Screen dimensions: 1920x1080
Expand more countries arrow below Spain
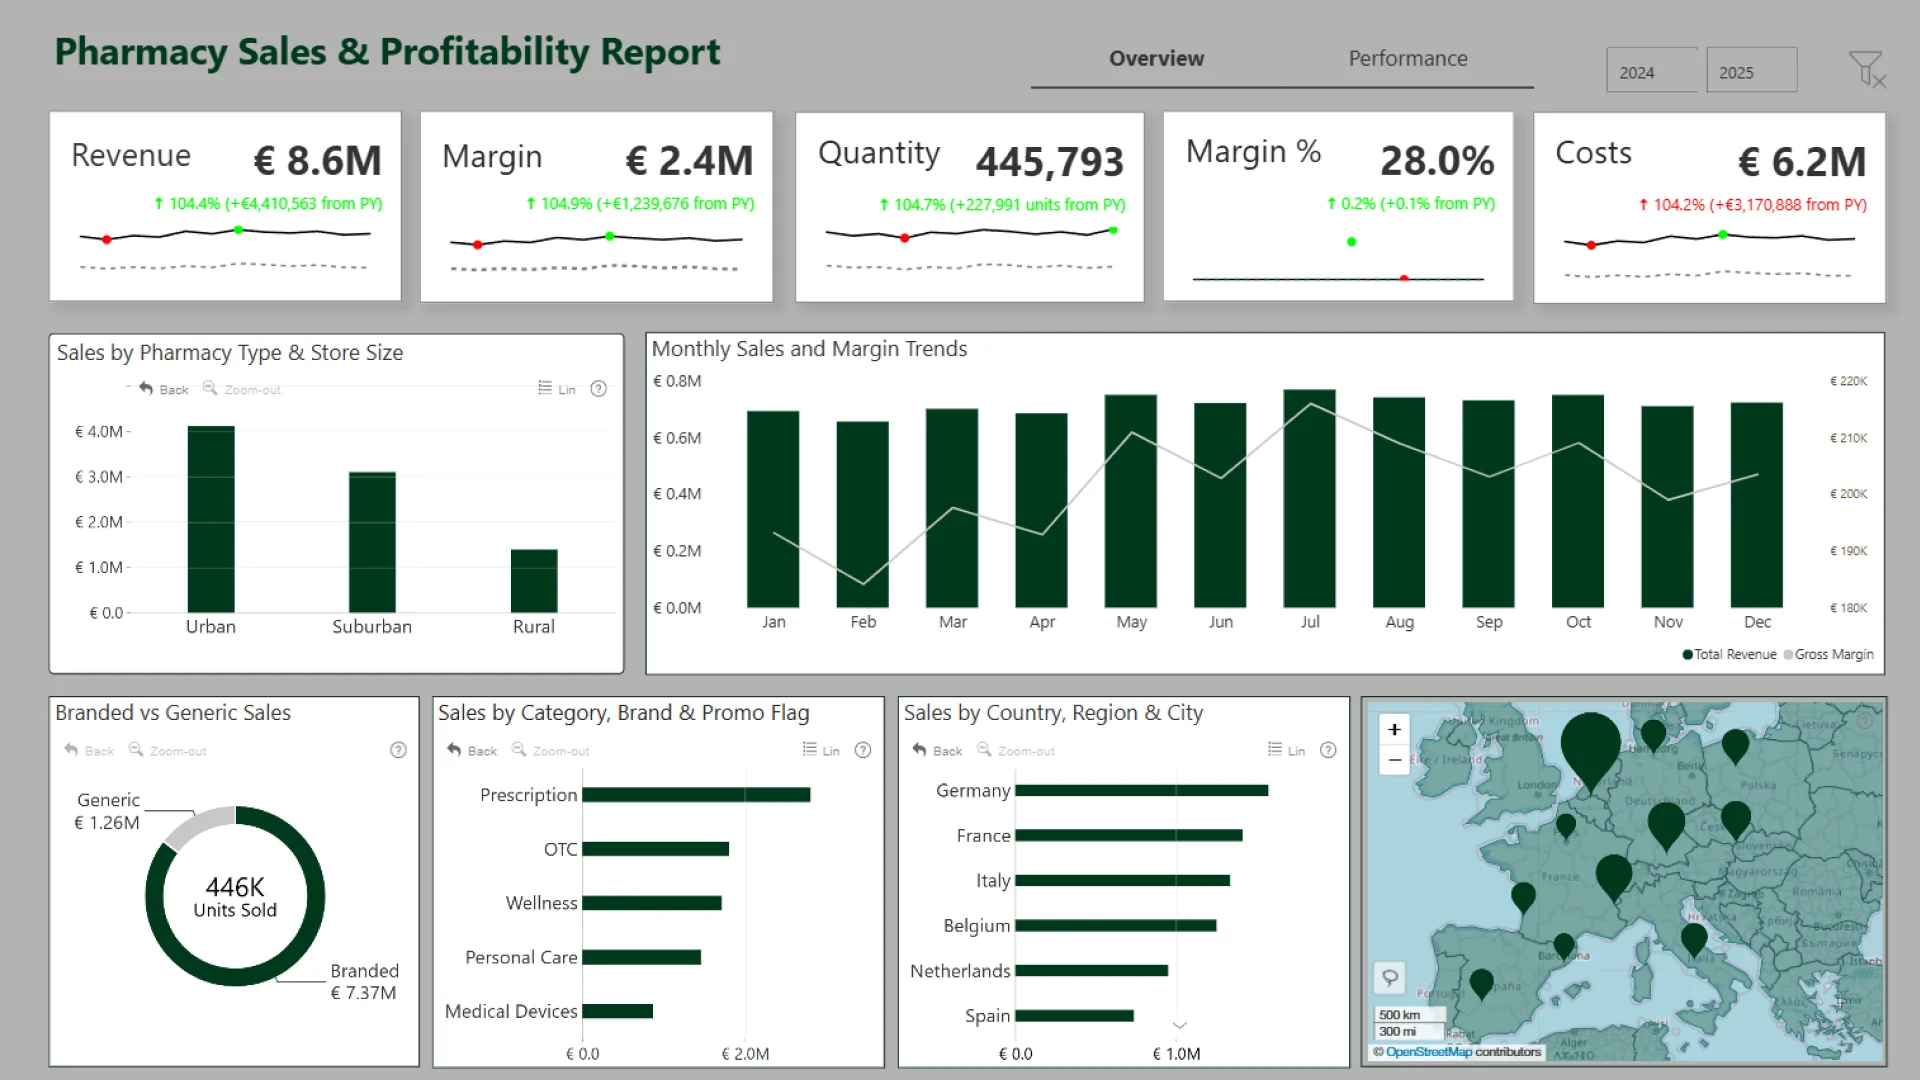pos(1180,1025)
